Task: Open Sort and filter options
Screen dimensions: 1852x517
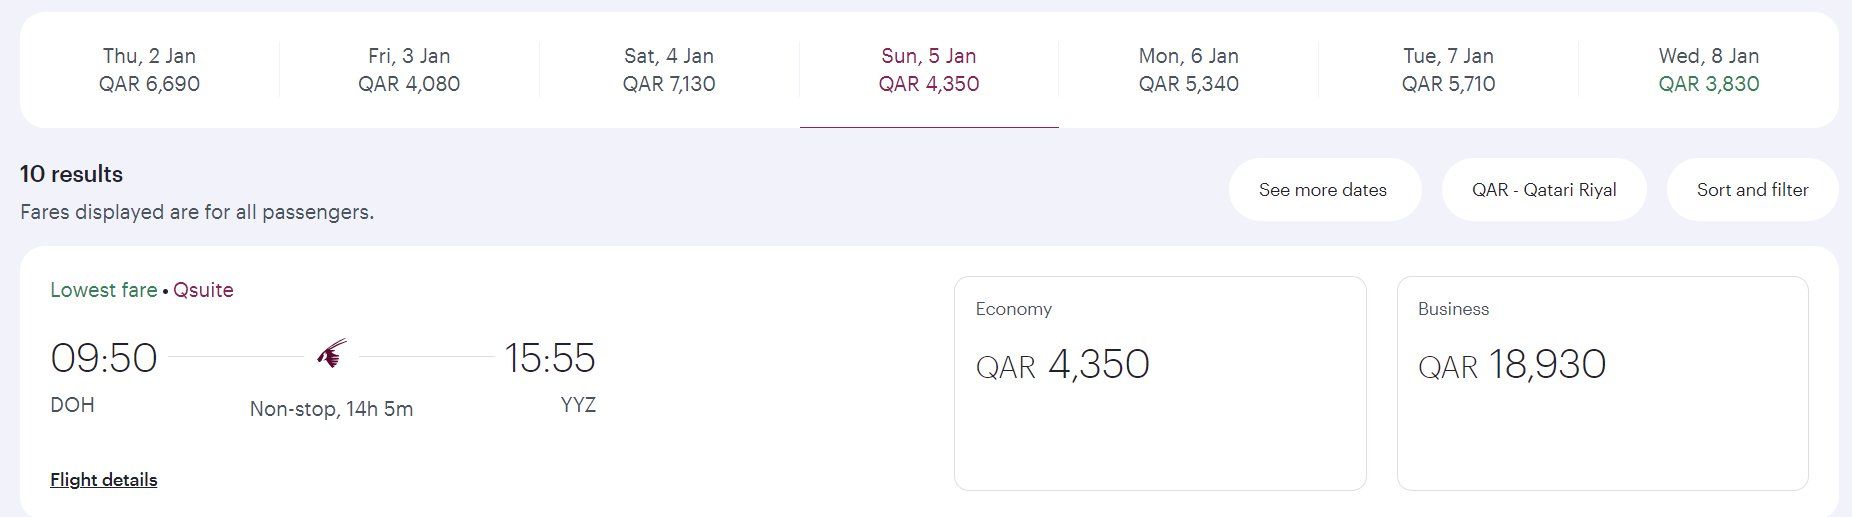Action: [x=1752, y=190]
